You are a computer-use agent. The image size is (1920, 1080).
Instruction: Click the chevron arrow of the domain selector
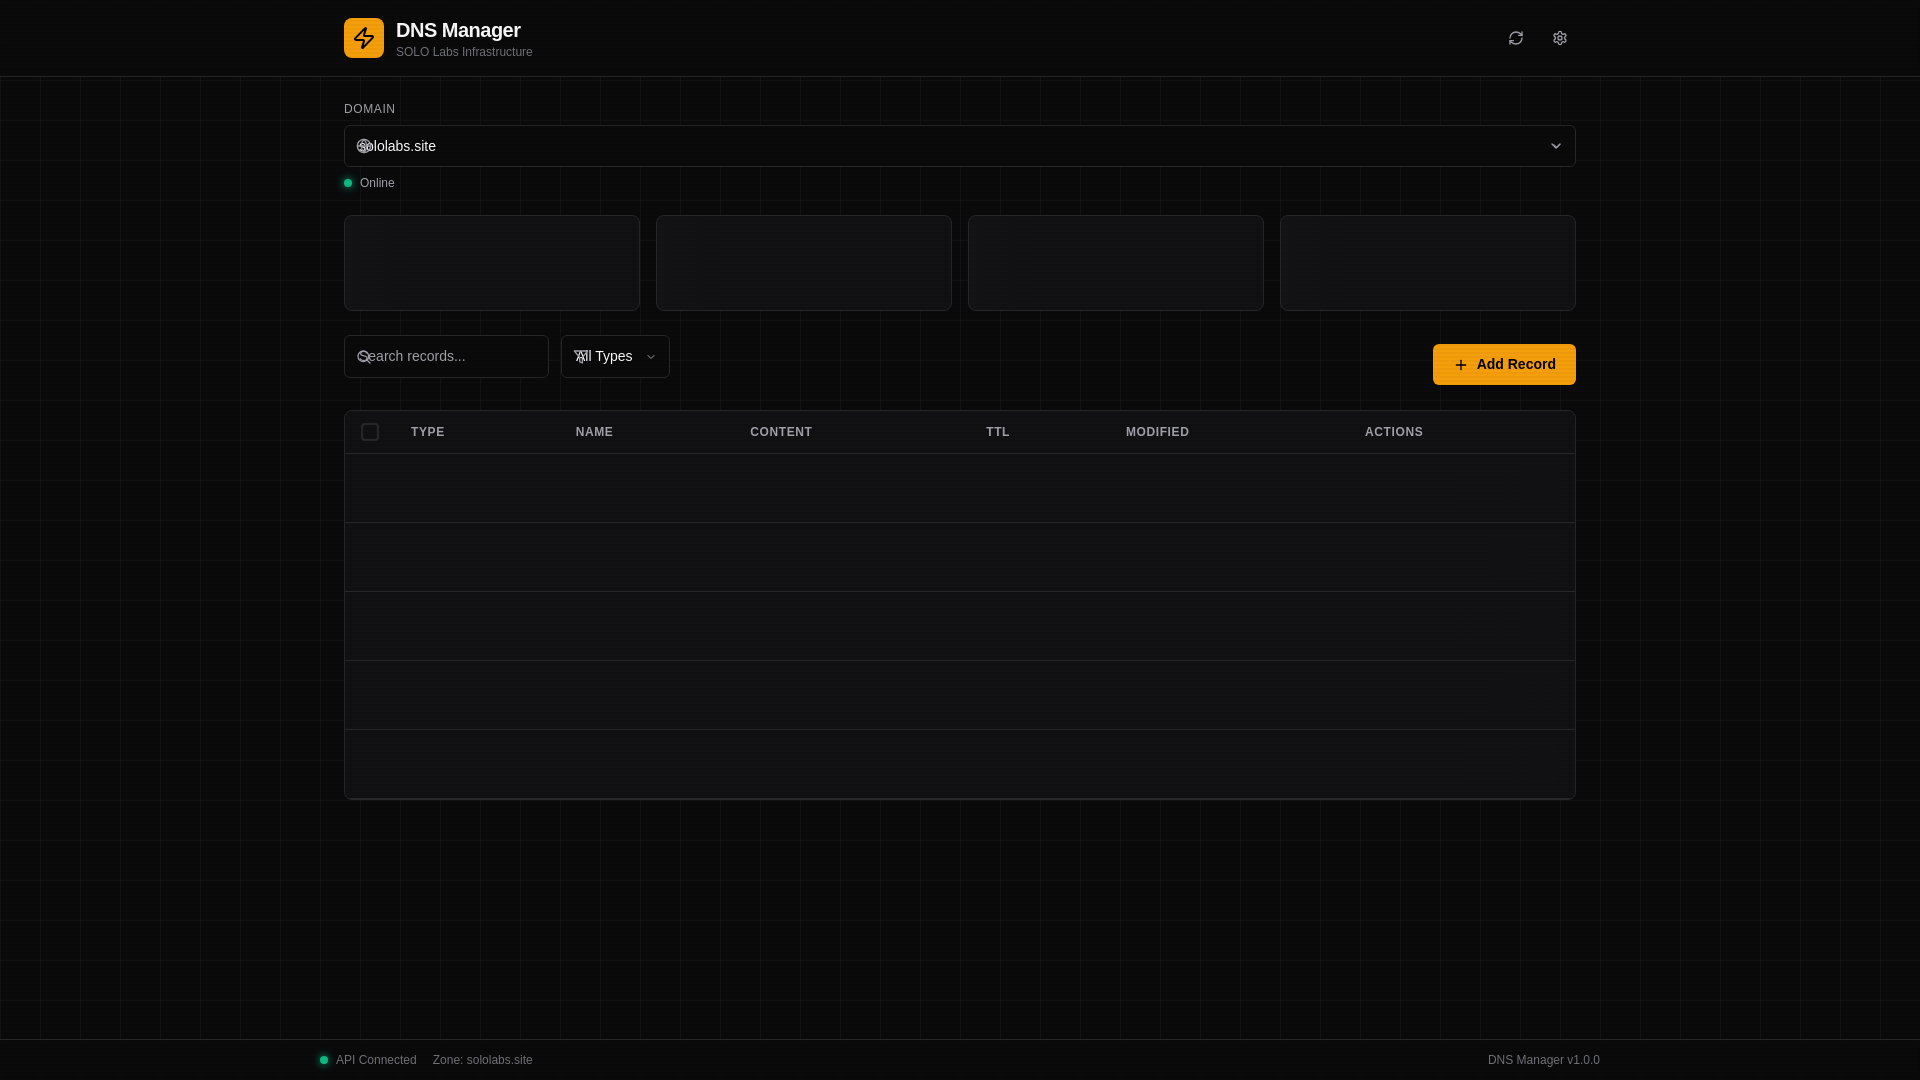point(1556,146)
